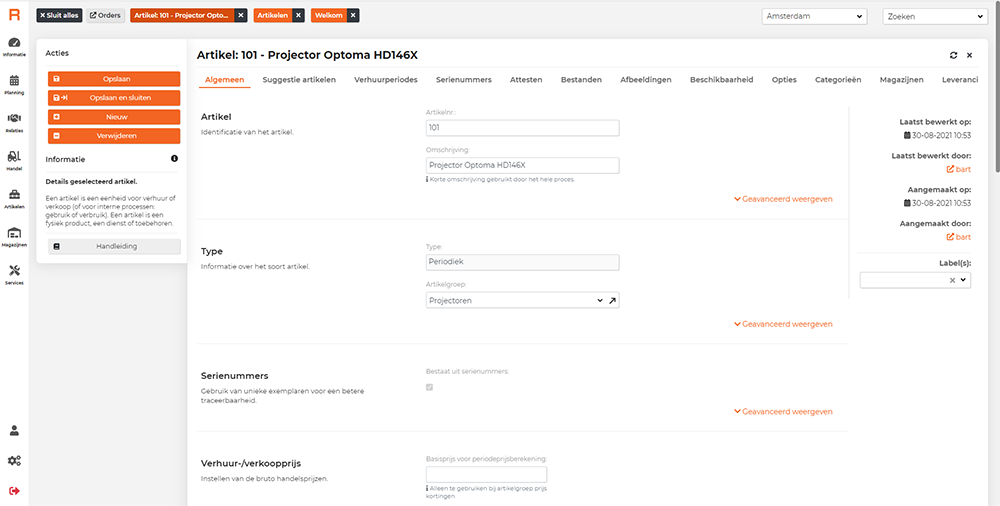Open the Zoeken search dropdown
The image size is (1000, 506).
click(x=935, y=17)
